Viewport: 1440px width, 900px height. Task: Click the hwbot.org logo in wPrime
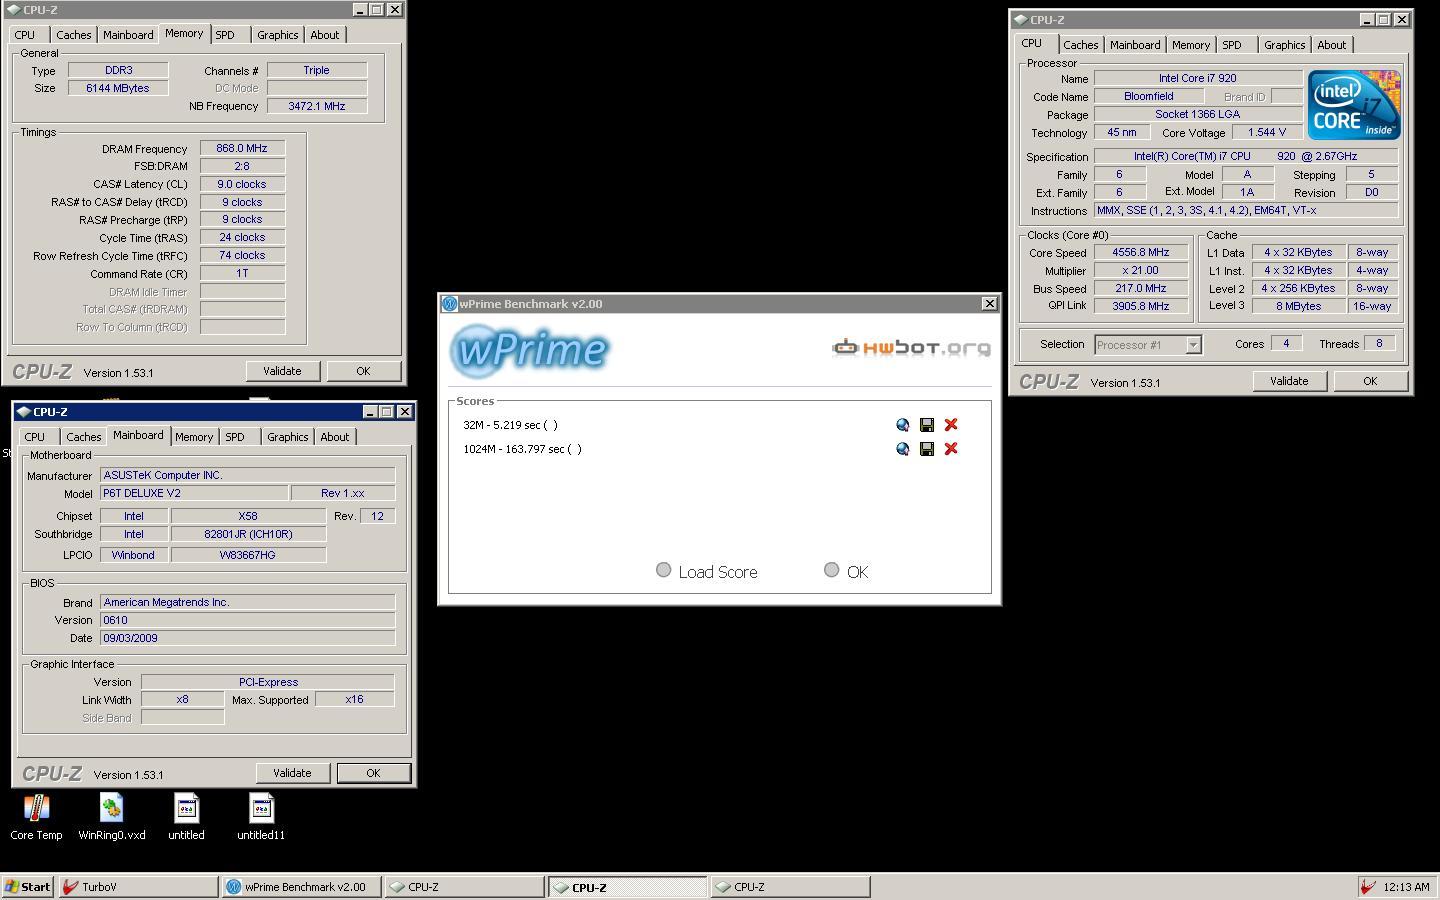pos(911,347)
